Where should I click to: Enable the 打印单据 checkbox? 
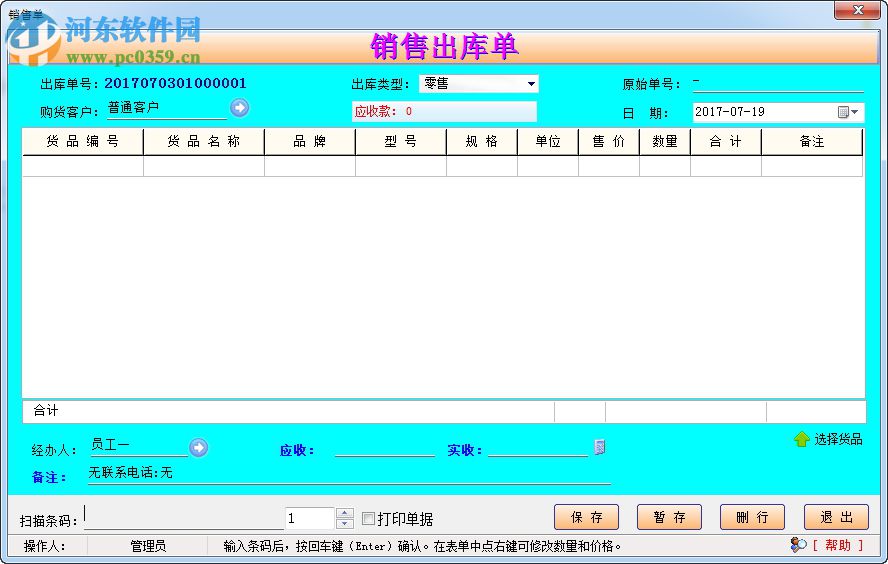368,519
